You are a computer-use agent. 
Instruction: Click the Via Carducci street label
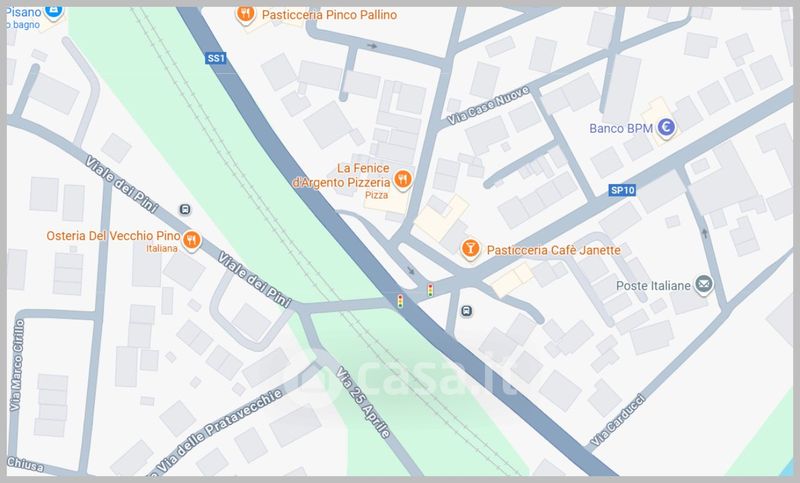click(x=618, y=420)
